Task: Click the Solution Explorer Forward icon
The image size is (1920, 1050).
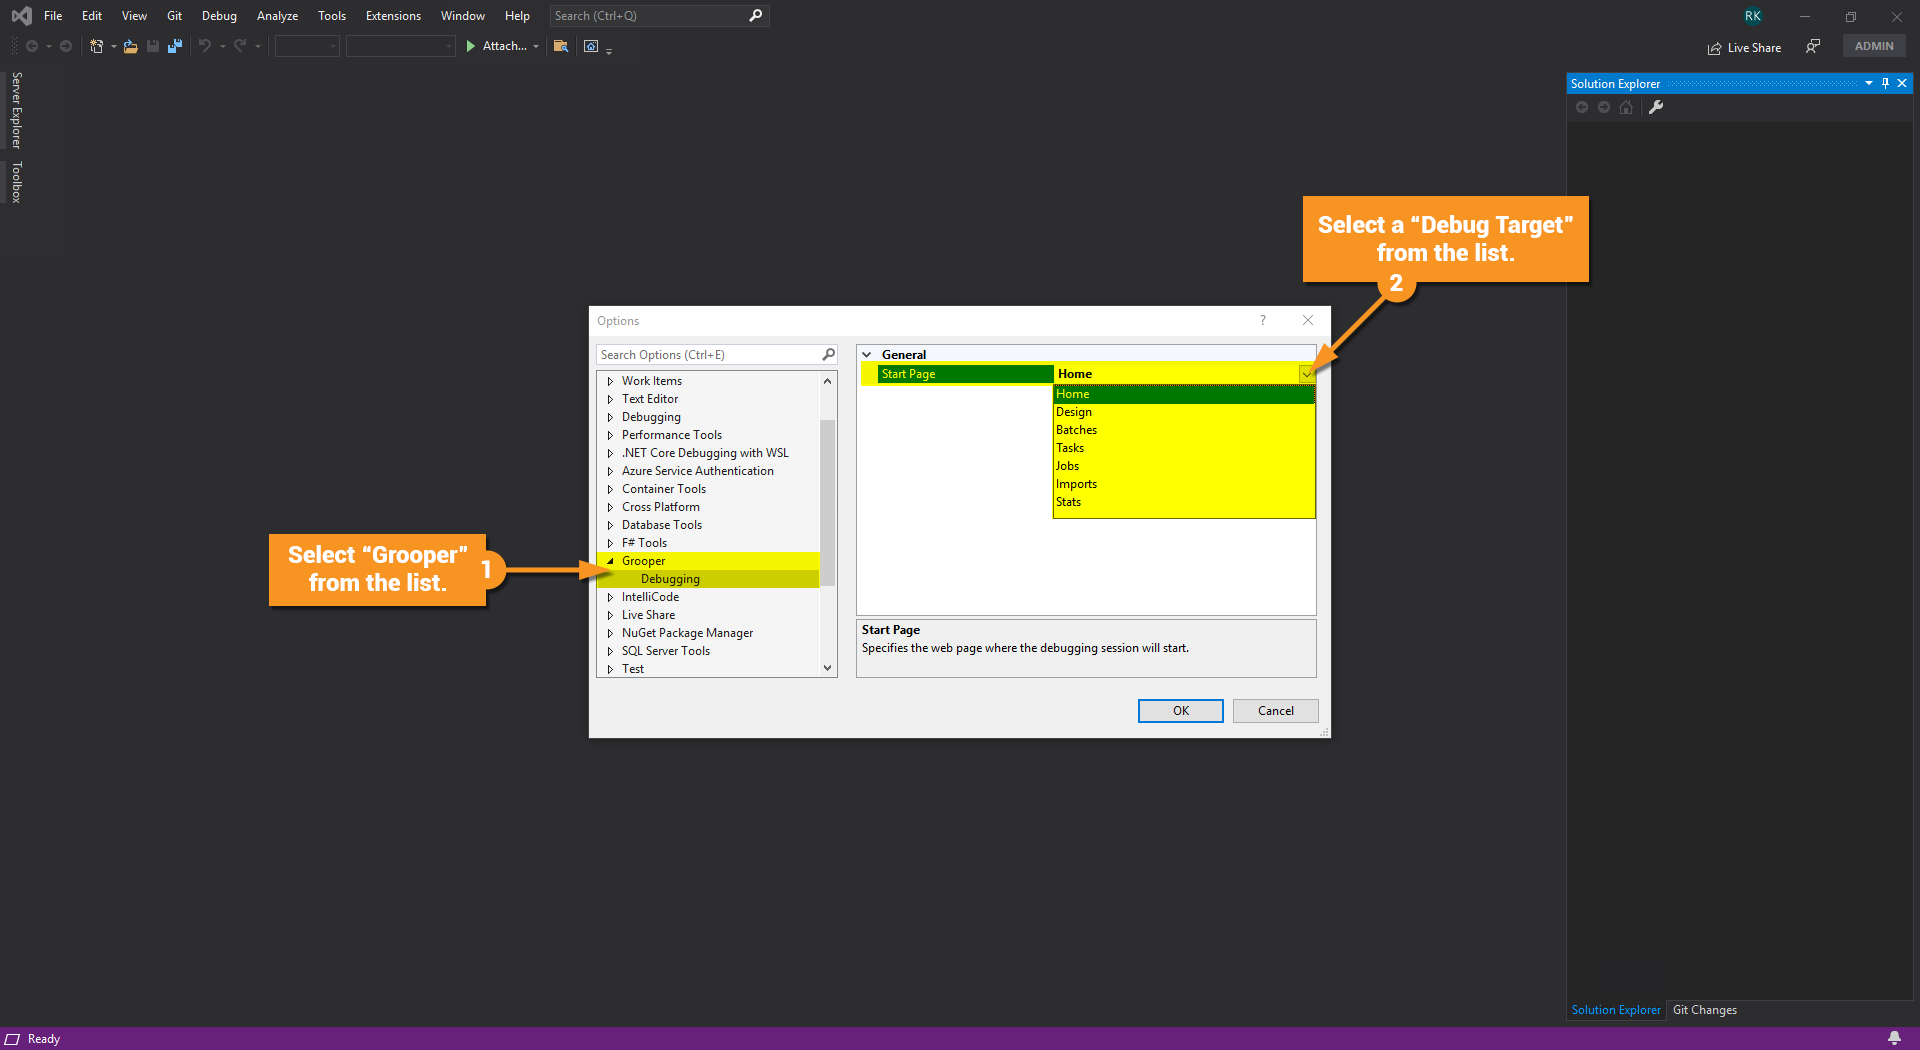Action: 1604,107
